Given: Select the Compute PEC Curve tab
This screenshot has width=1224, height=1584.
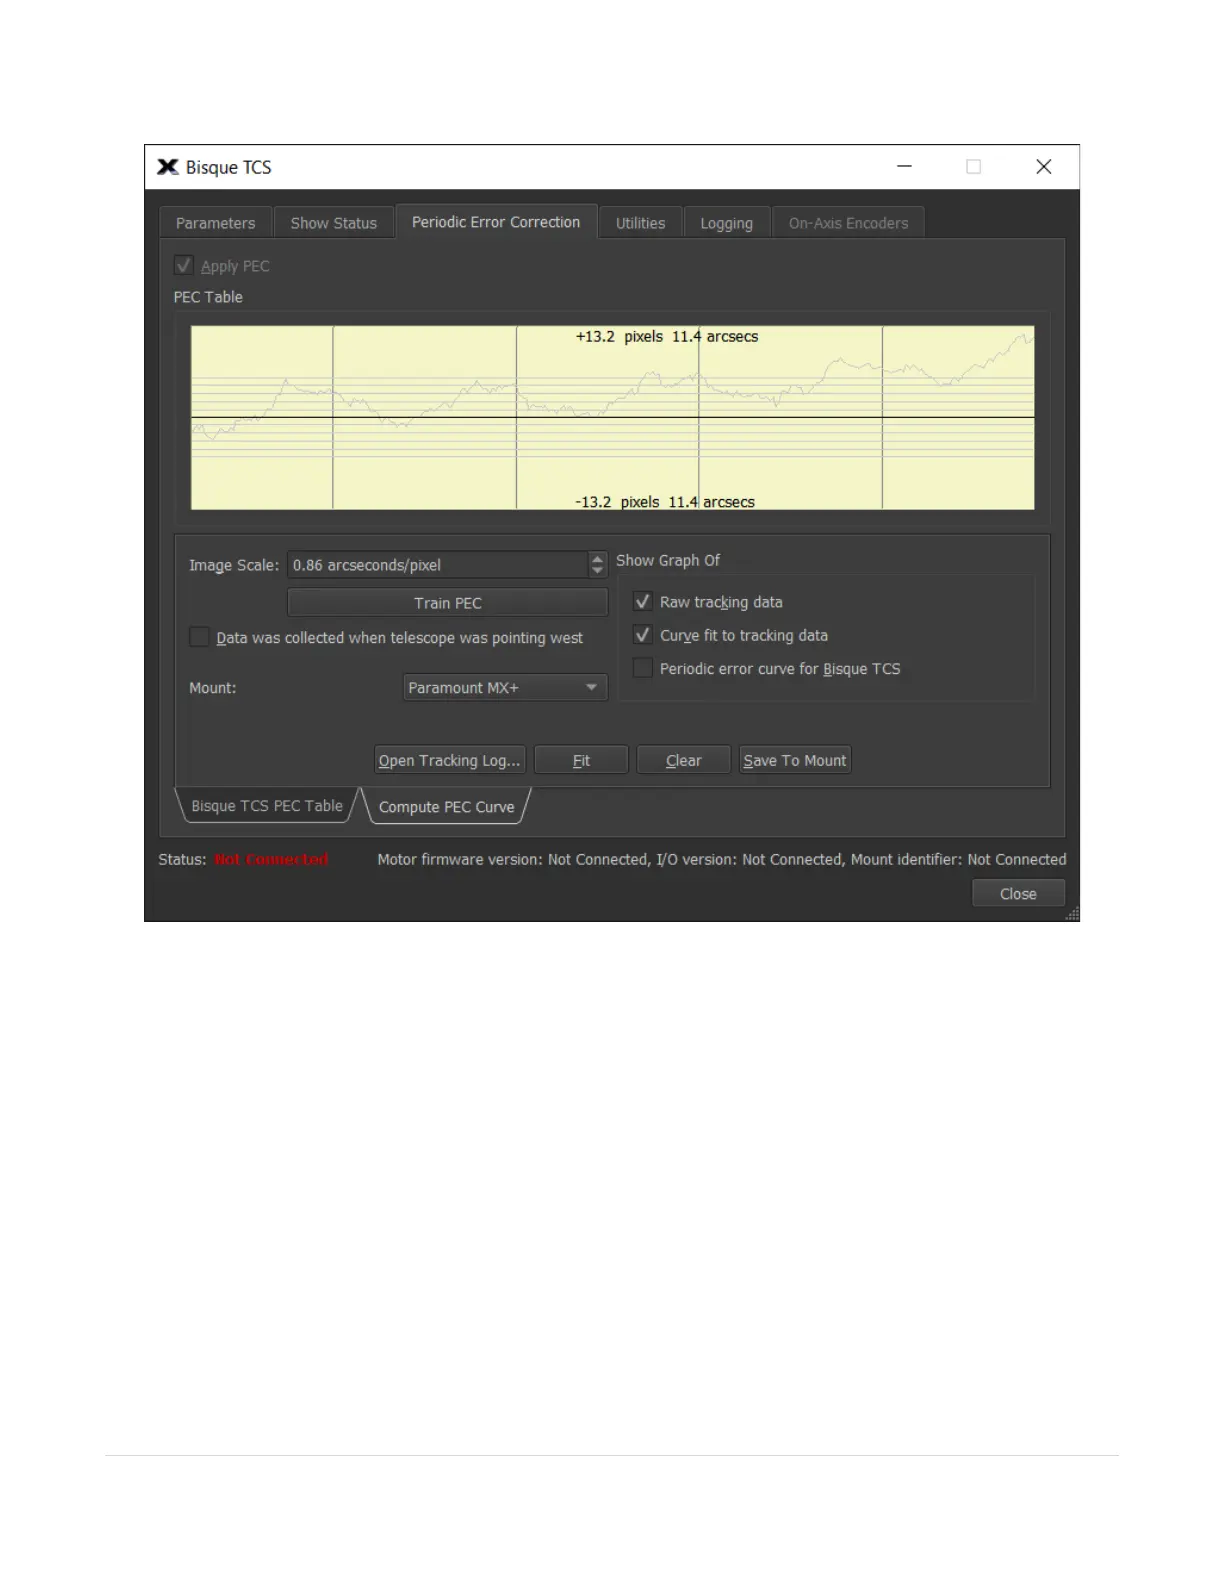Looking at the screenshot, I should (446, 807).
